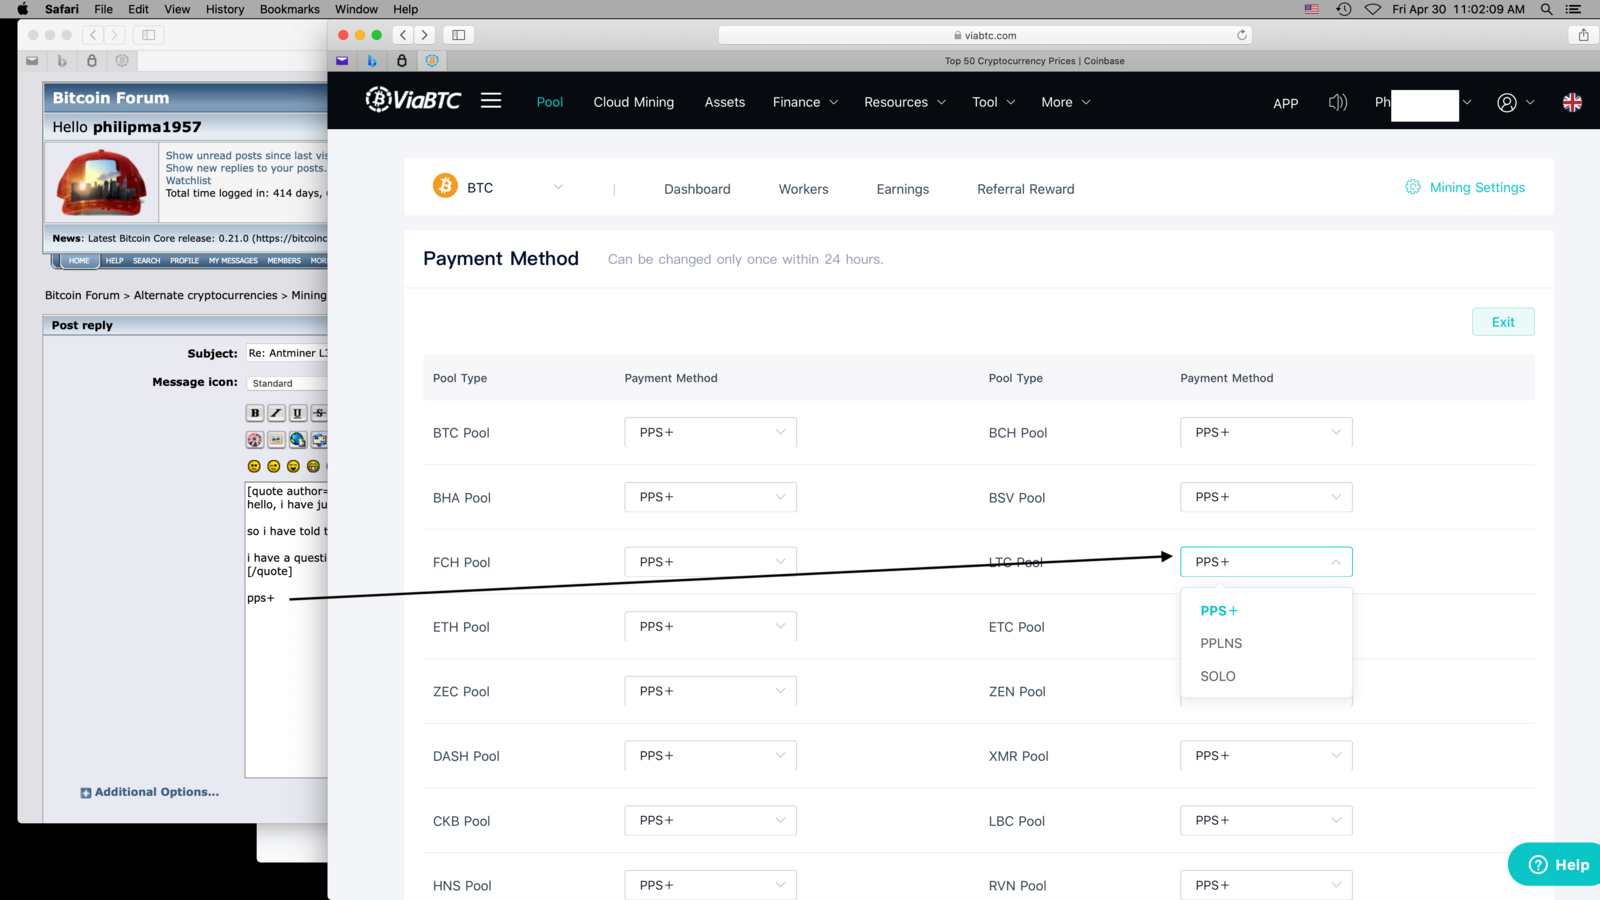Open the Bing favorite in front window
This screenshot has height=900, width=1600.
(x=372, y=61)
